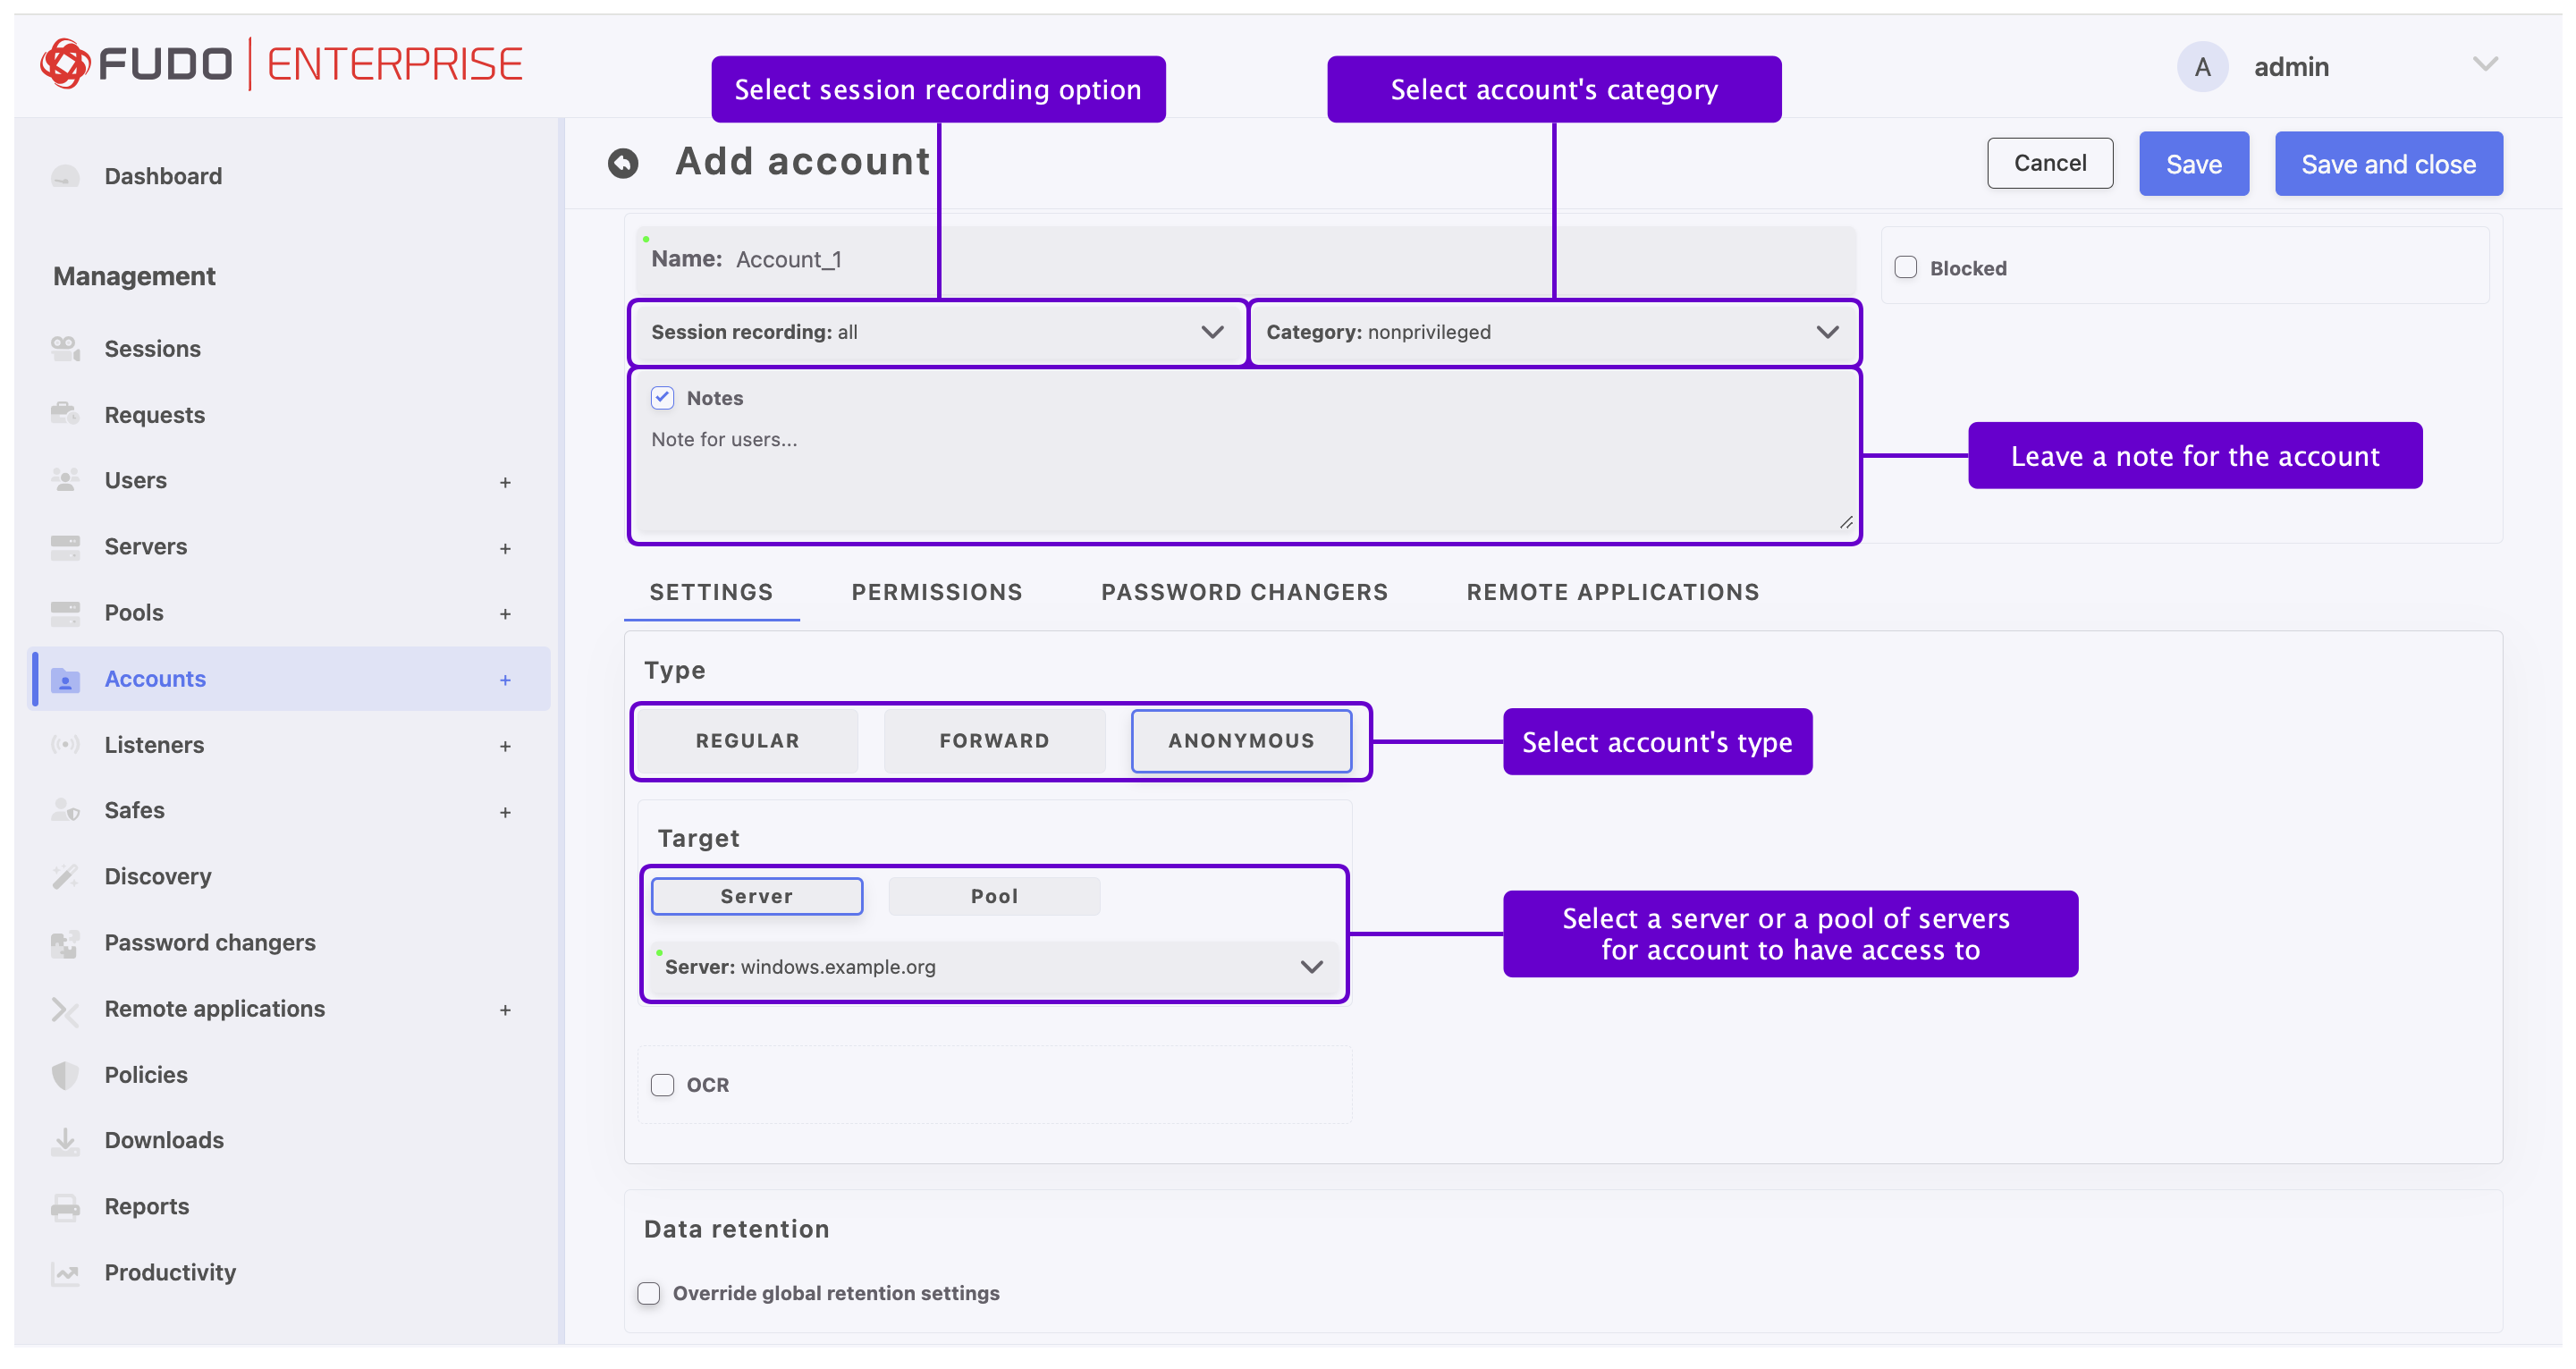Uncheck the Notes checkbox

(x=662, y=397)
